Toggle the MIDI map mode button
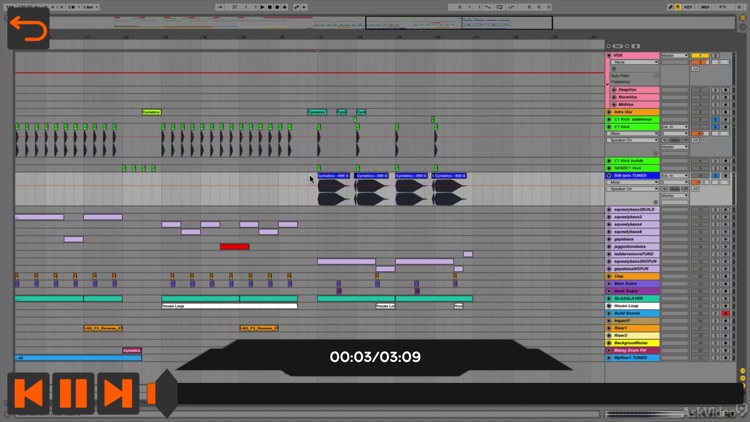750x422 pixels. click(x=705, y=7)
